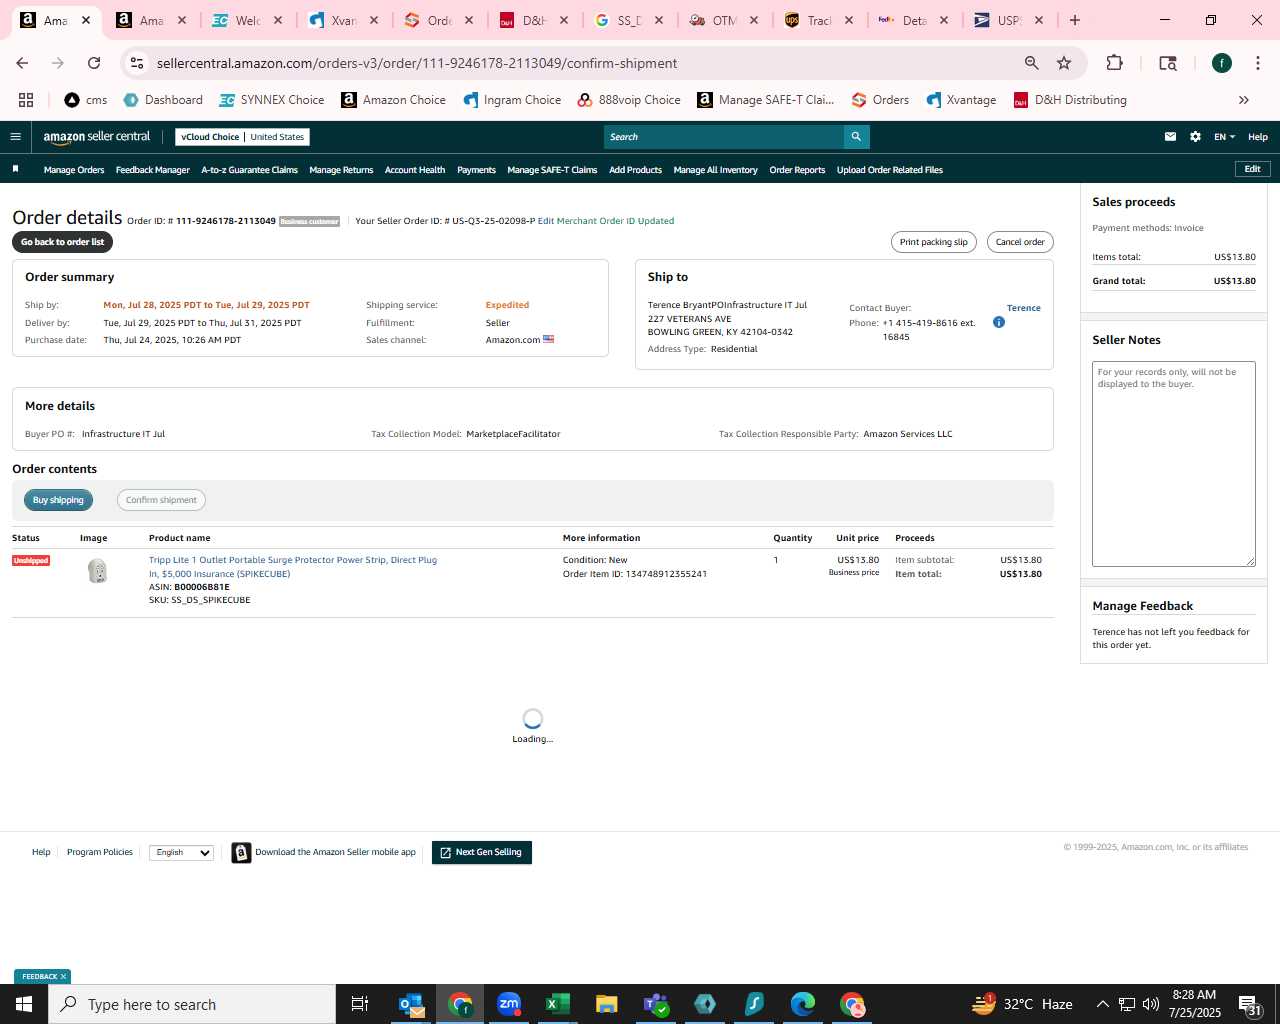This screenshot has height=1024, width=1280.
Task: Show more bookmarks chevron
Action: click(1244, 100)
